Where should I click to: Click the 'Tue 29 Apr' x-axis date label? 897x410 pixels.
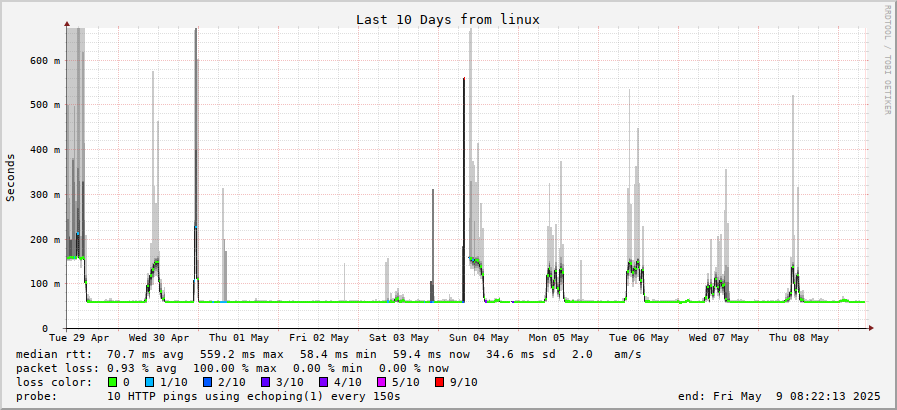click(79, 338)
